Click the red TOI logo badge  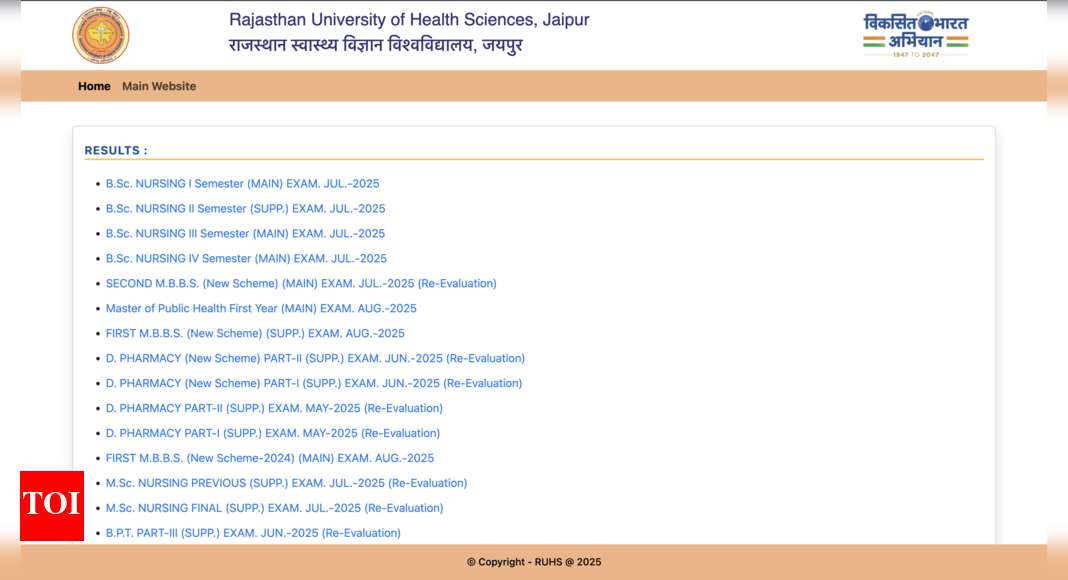[52, 505]
